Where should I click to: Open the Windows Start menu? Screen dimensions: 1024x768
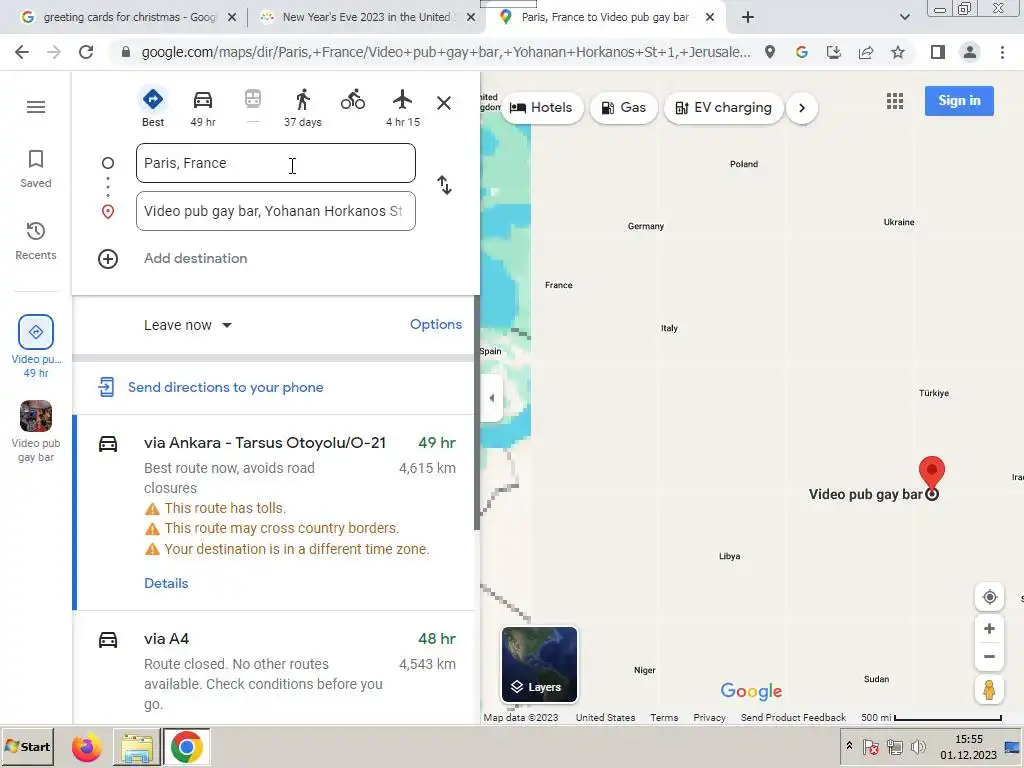[x=27, y=746]
